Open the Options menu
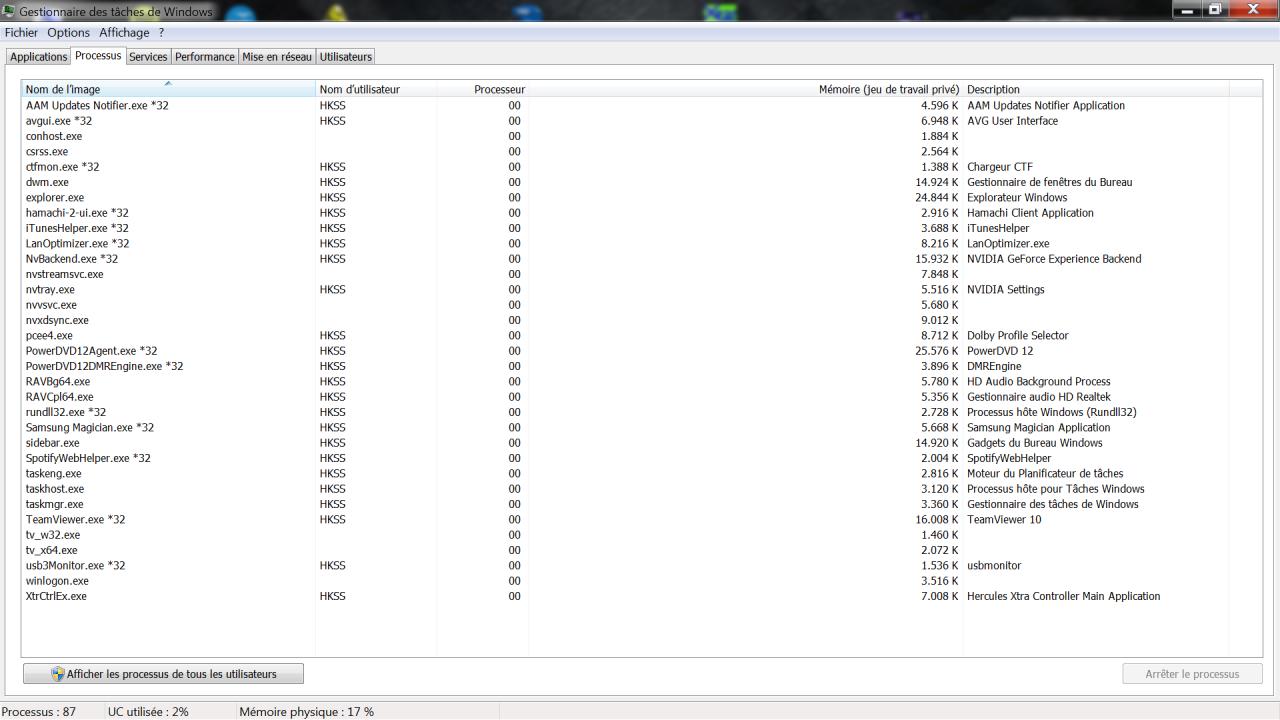Viewport: 1280px width, 720px height. (68, 33)
